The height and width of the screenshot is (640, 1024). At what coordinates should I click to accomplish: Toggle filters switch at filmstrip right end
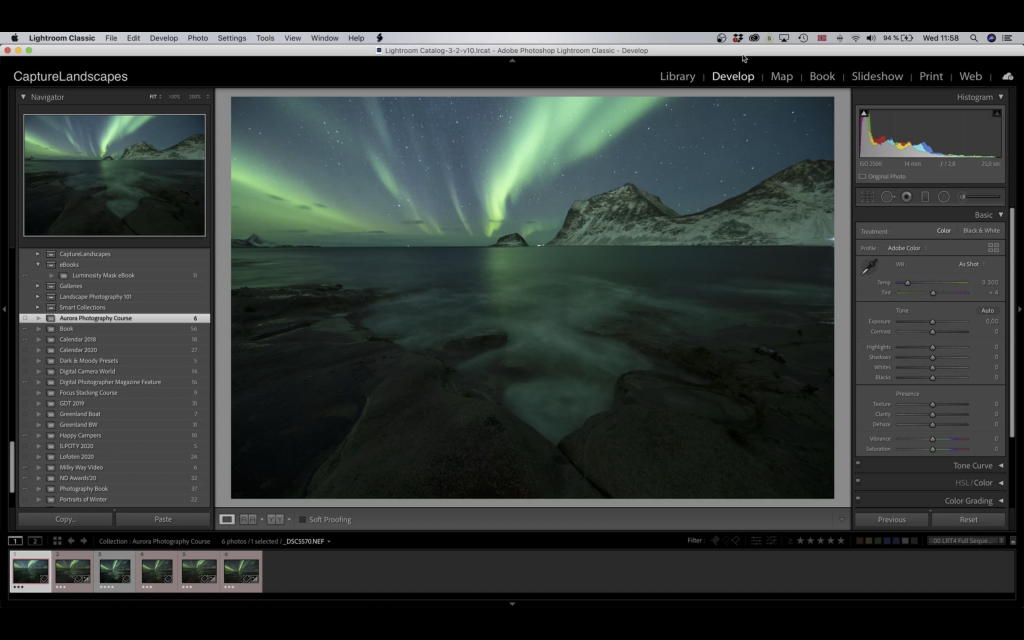click(1013, 541)
